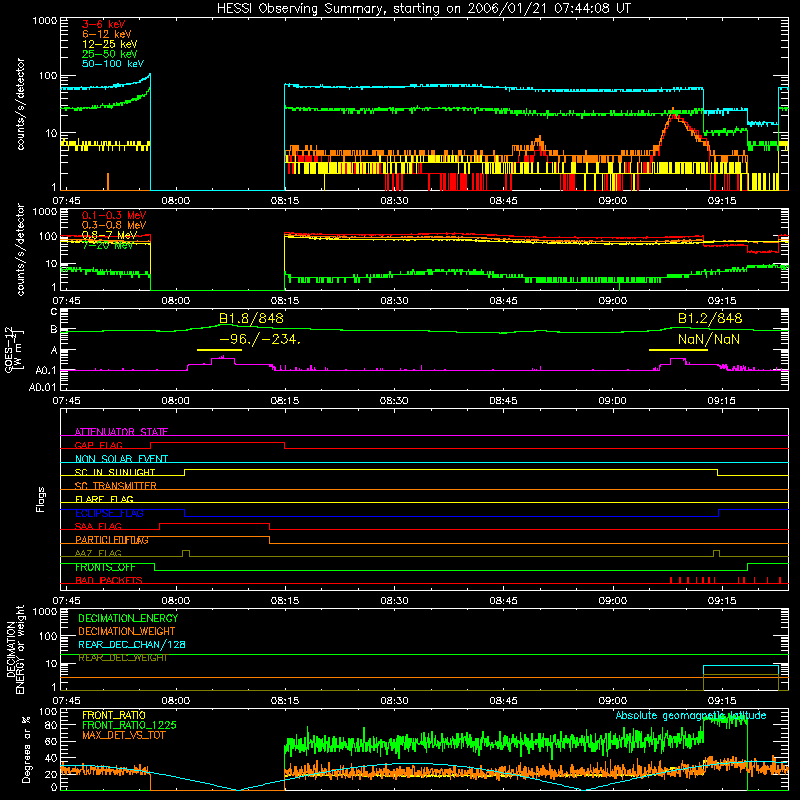Screen dimensions: 800x800
Task: Click the SAA_FLAG label
Action: click(x=98, y=526)
